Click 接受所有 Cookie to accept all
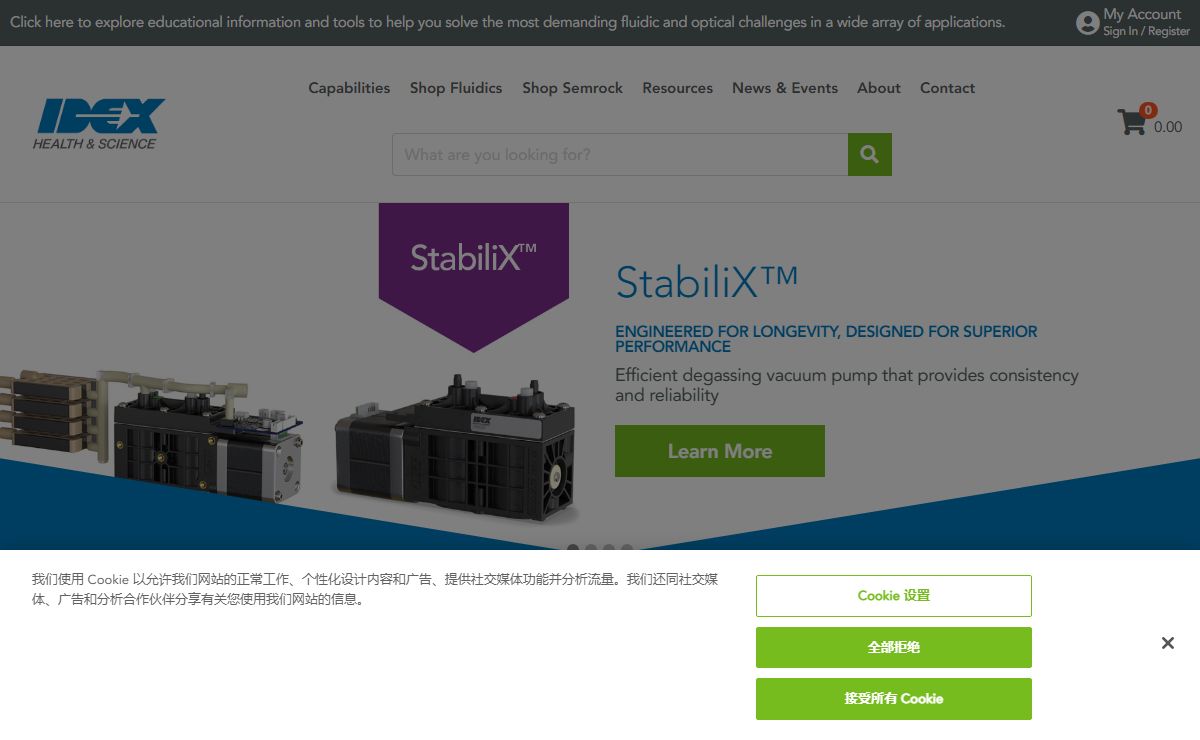The height and width of the screenshot is (740, 1200). point(894,699)
